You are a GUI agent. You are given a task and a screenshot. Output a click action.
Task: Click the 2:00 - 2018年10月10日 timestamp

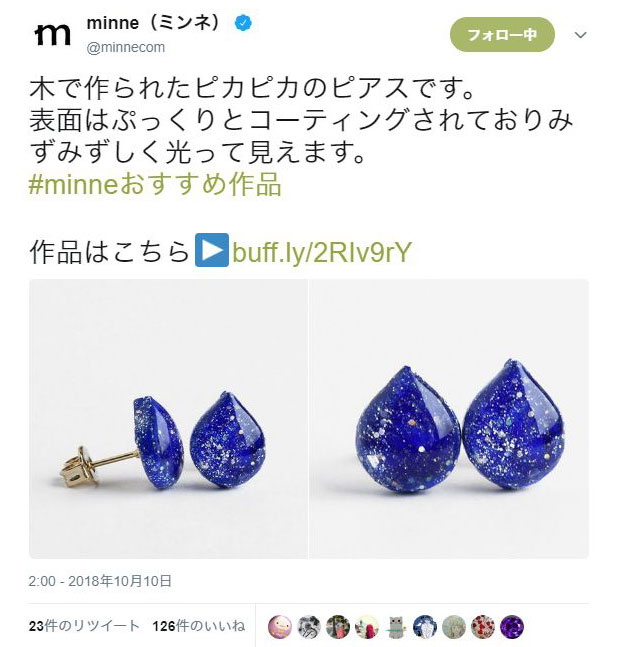100,581
